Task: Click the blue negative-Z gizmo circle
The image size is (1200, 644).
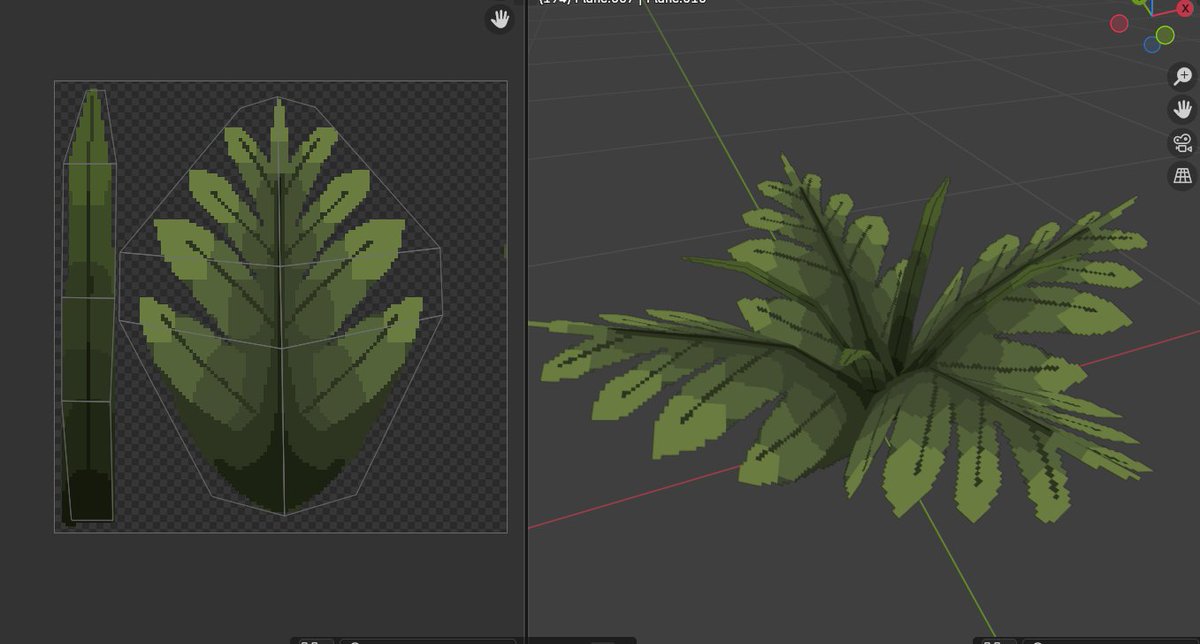Action: pyautogui.click(x=1152, y=45)
